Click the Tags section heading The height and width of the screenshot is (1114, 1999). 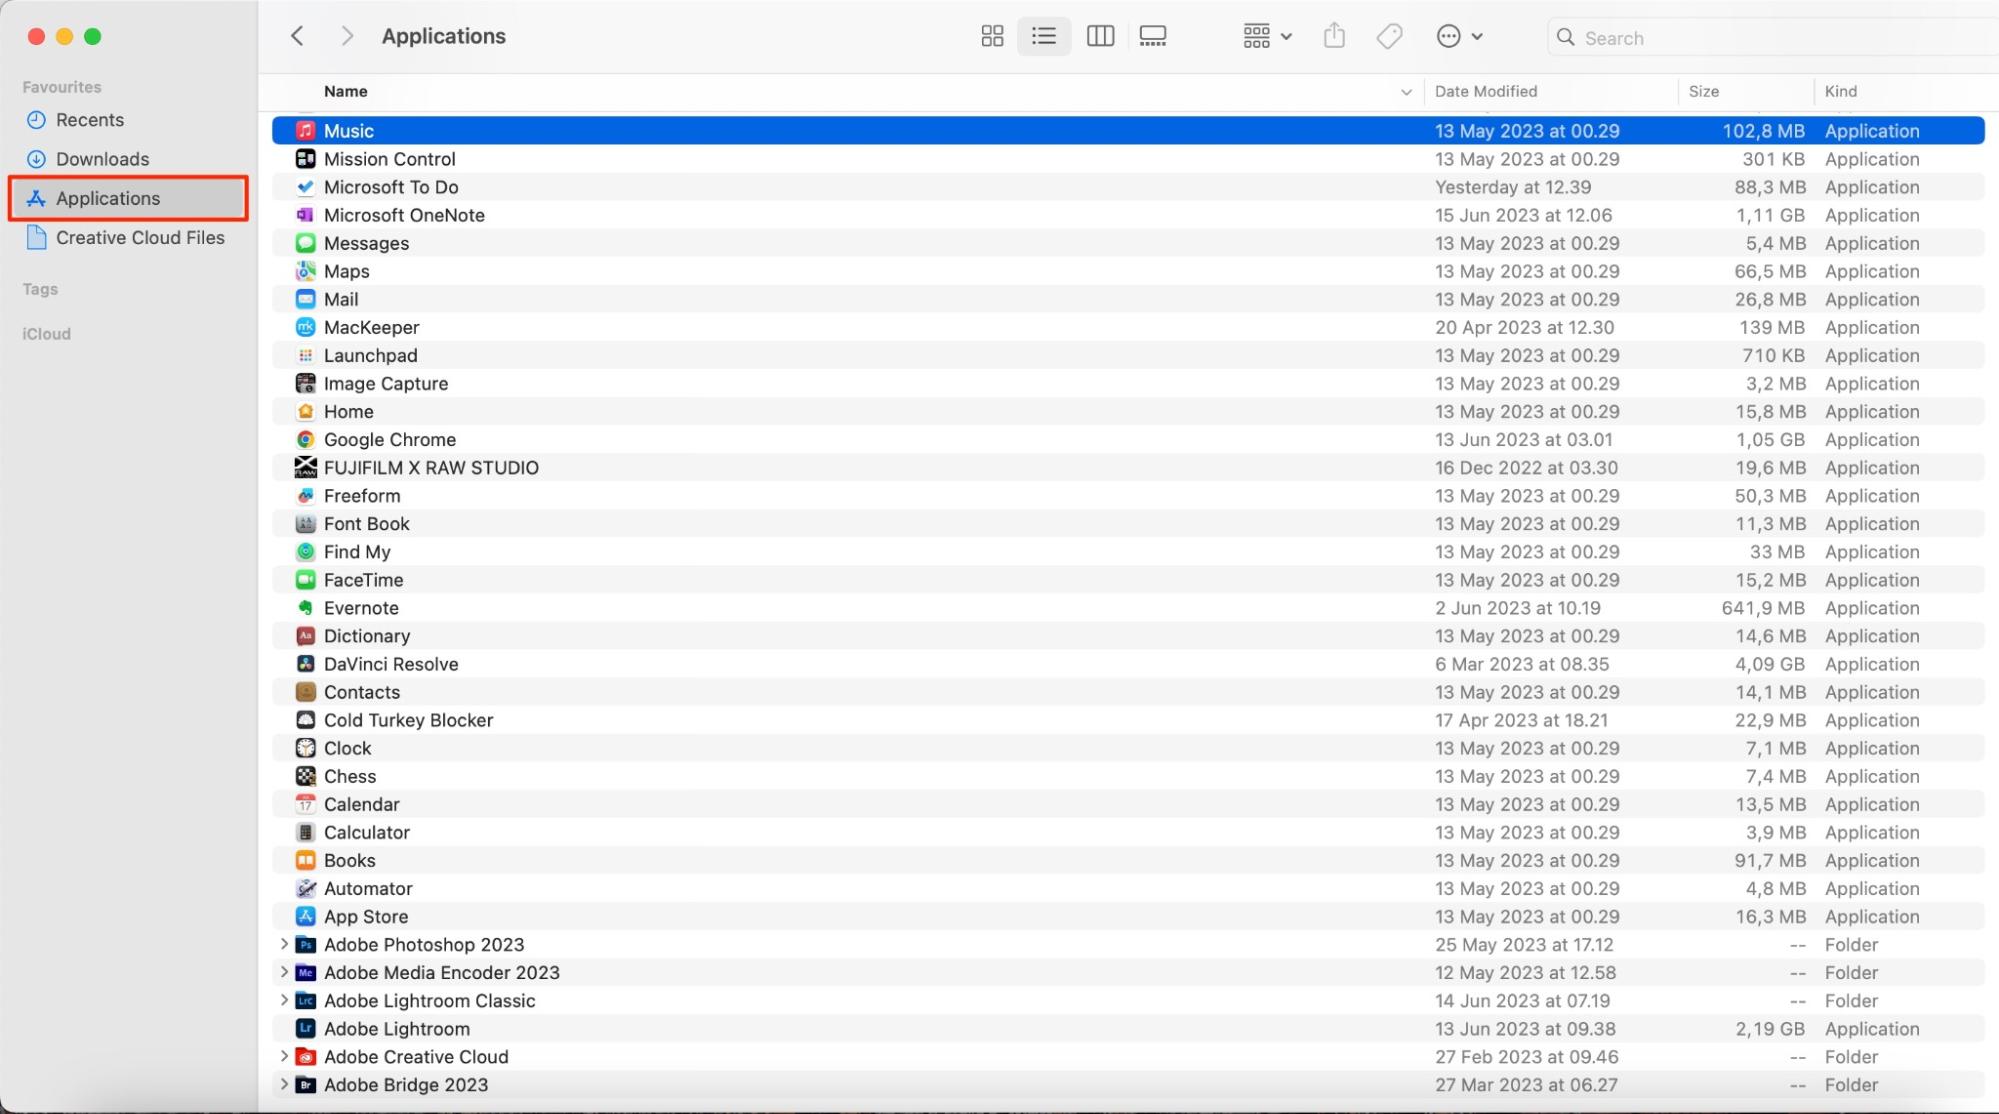pyautogui.click(x=40, y=289)
